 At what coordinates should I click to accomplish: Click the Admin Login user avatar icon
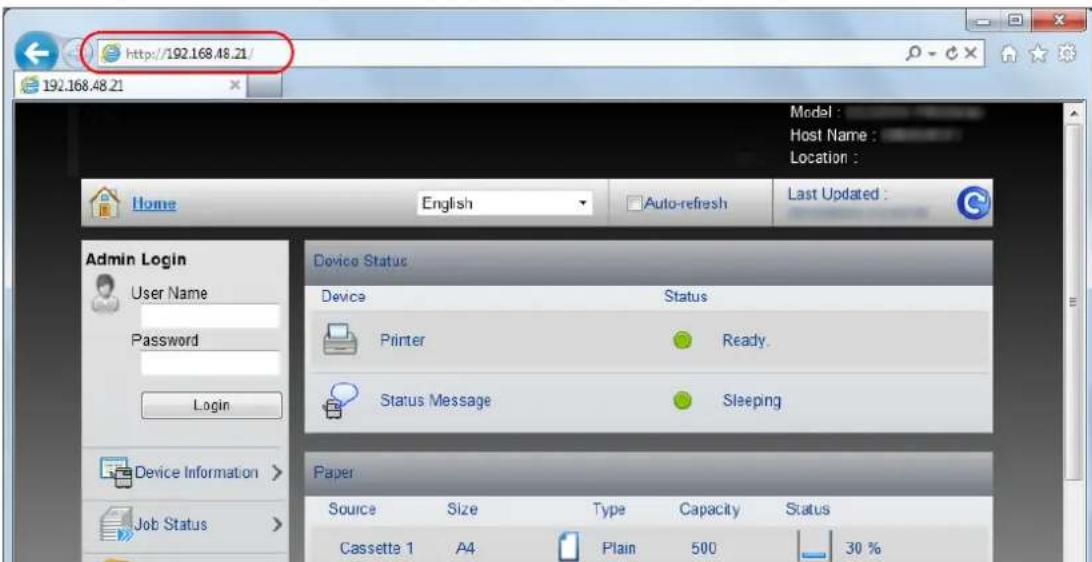pos(105,297)
